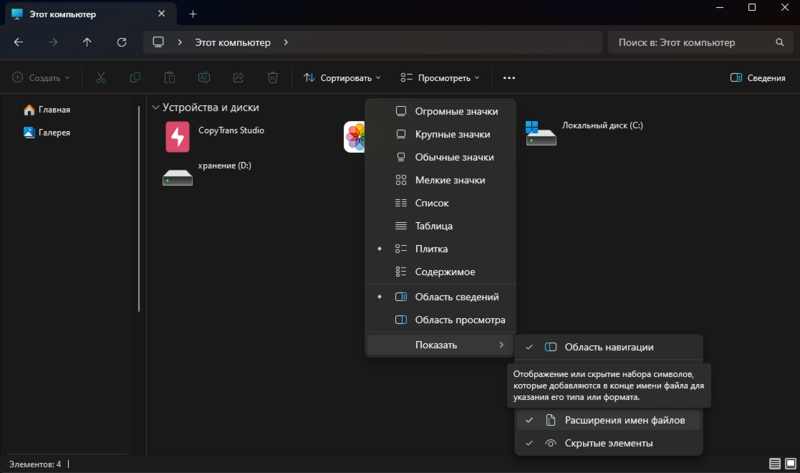Click the search magnifier icon
The image size is (800, 473).
pos(780,42)
